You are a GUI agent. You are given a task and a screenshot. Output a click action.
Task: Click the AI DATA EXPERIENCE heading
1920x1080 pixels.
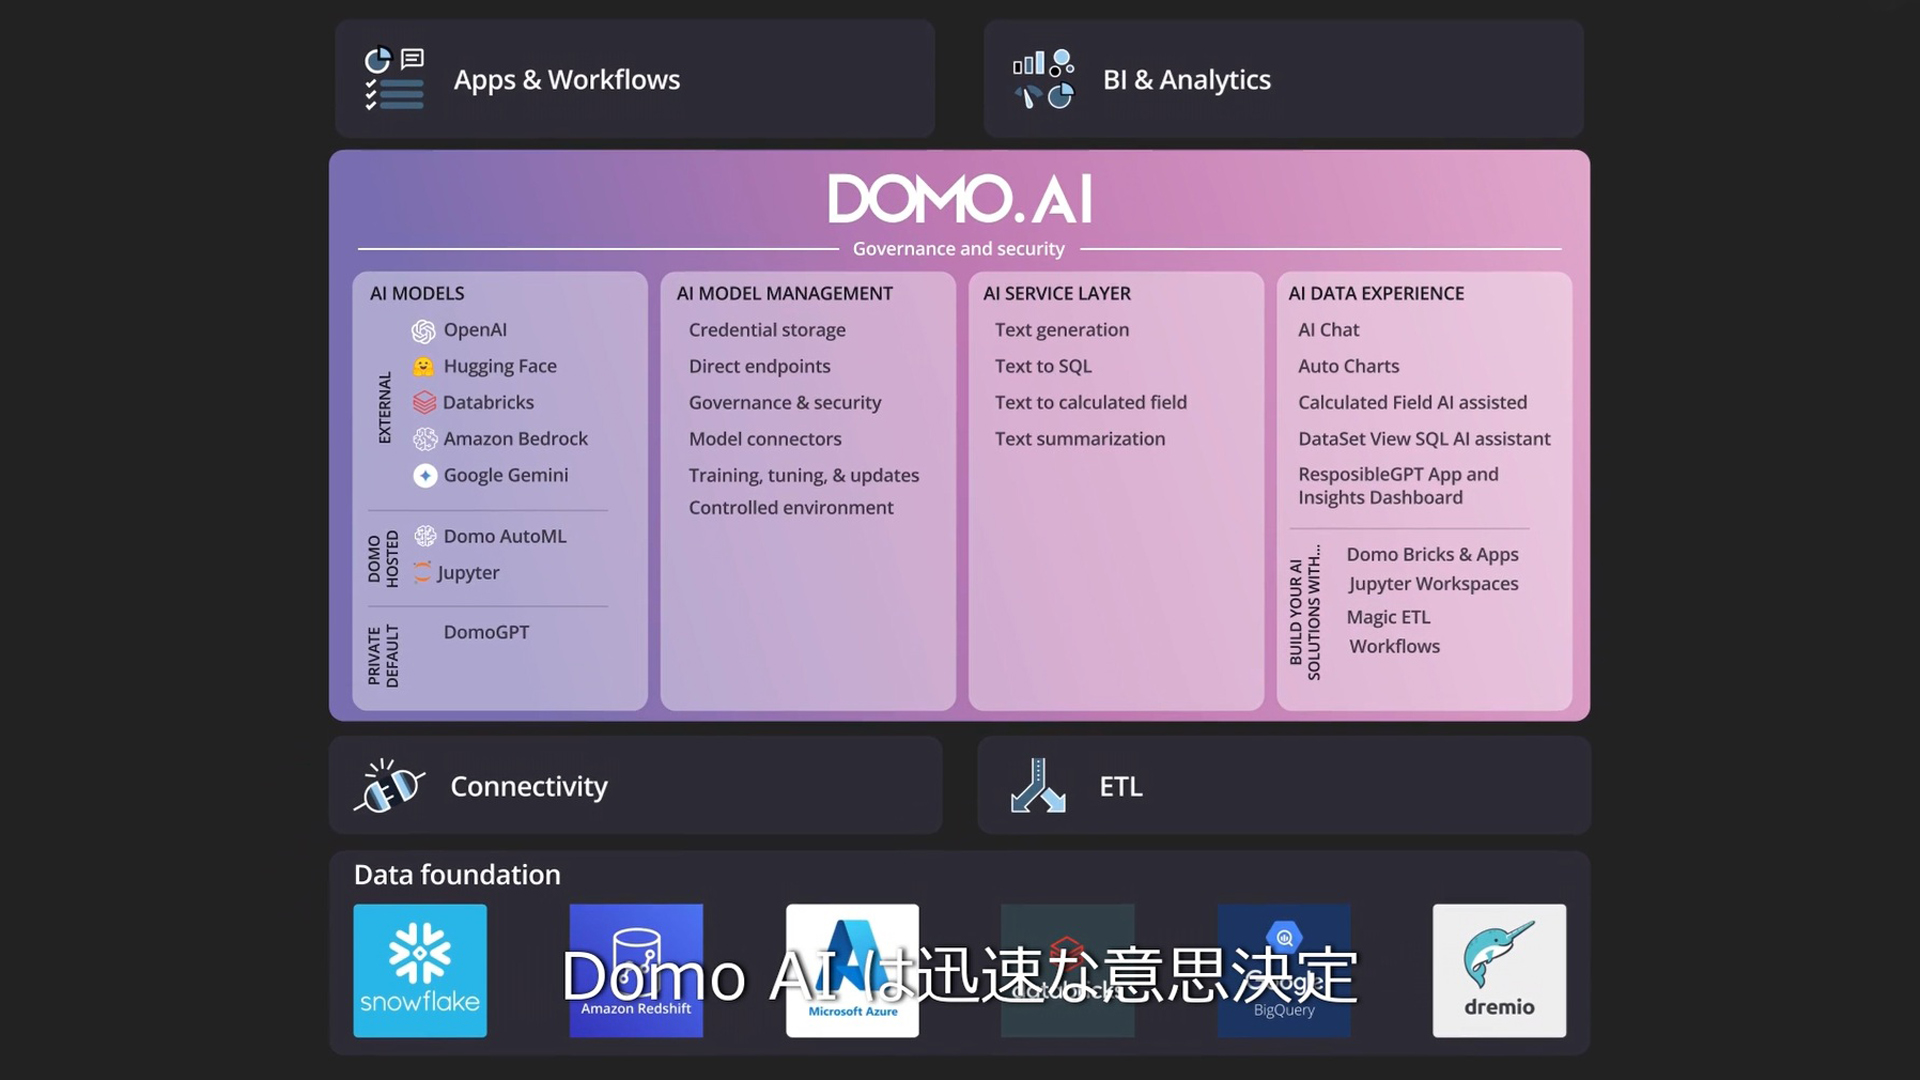(x=1376, y=293)
